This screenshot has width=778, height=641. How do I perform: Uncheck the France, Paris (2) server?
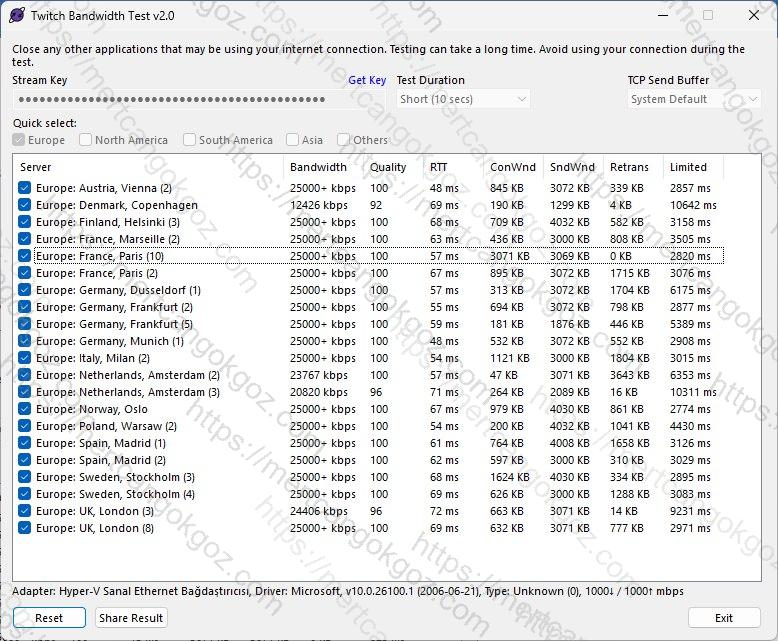coord(24,273)
